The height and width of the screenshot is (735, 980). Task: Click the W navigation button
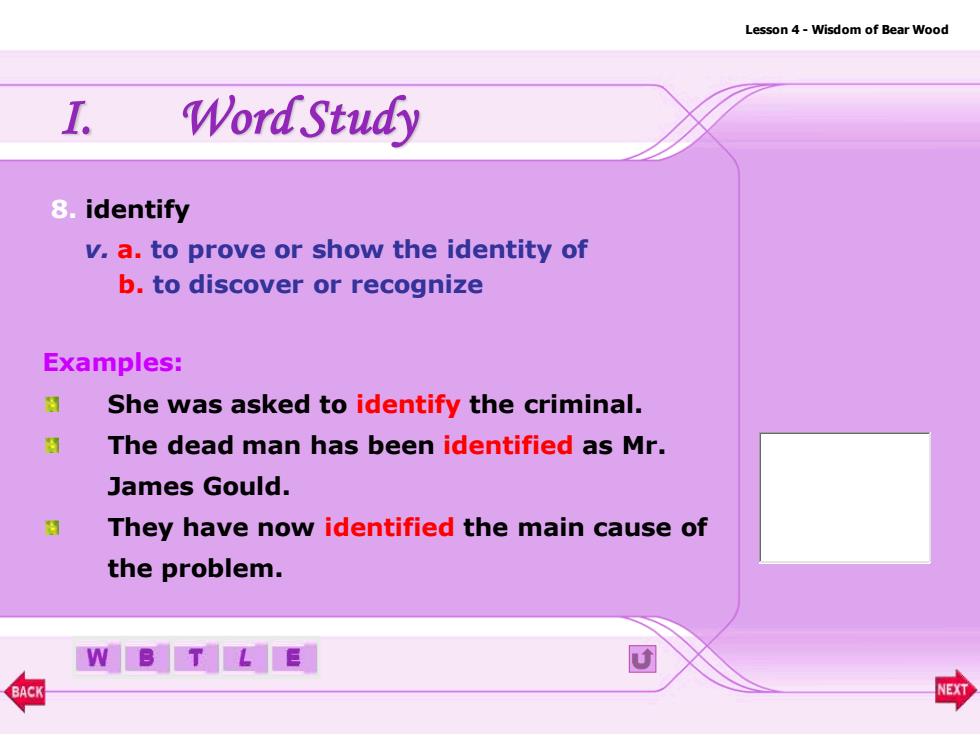[x=98, y=658]
